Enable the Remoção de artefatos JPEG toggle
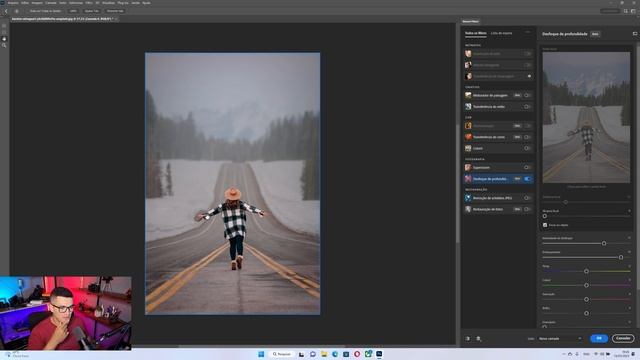640x360 pixels. [527, 198]
